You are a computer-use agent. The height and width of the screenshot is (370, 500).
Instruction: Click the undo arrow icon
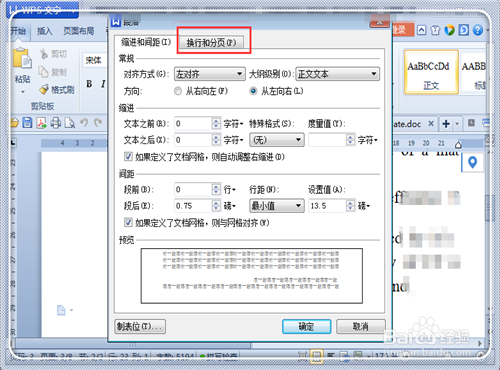coord(84,123)
